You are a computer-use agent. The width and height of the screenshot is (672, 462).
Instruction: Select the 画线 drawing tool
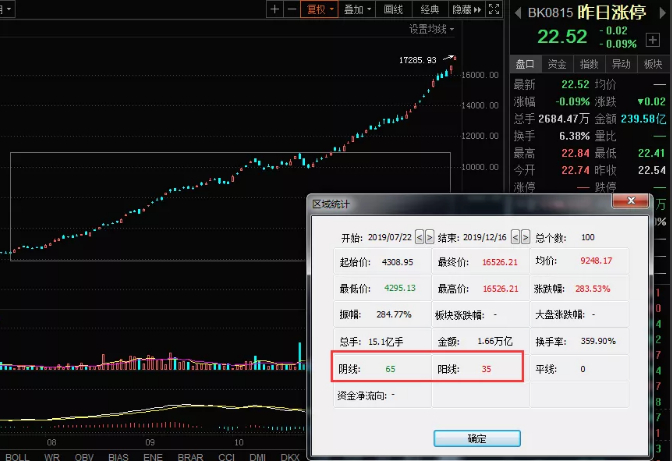point(393,9)
